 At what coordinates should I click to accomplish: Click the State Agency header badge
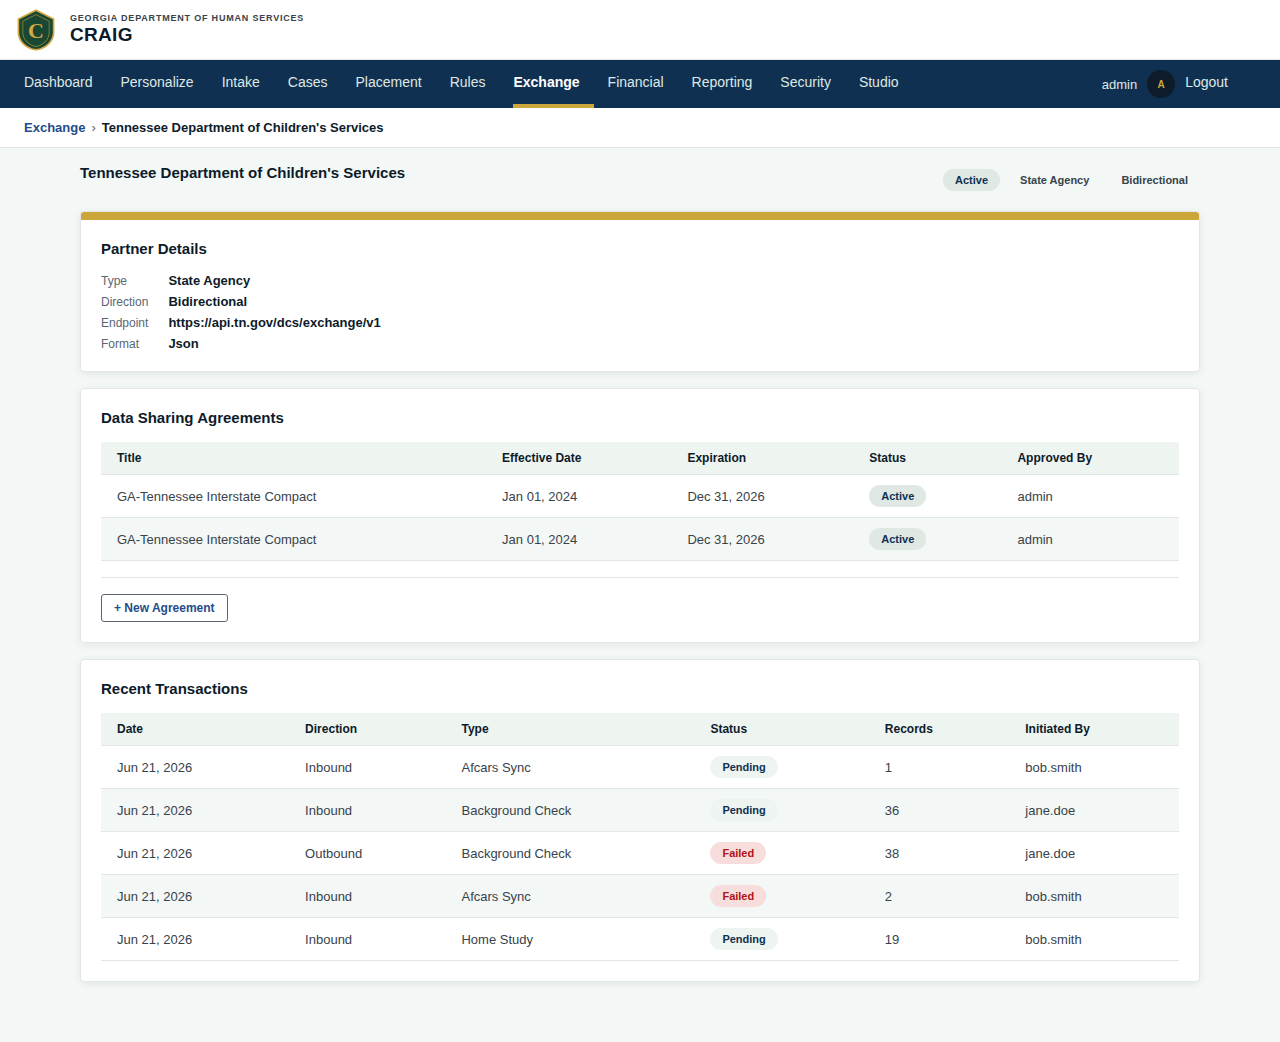point(1054,180)
